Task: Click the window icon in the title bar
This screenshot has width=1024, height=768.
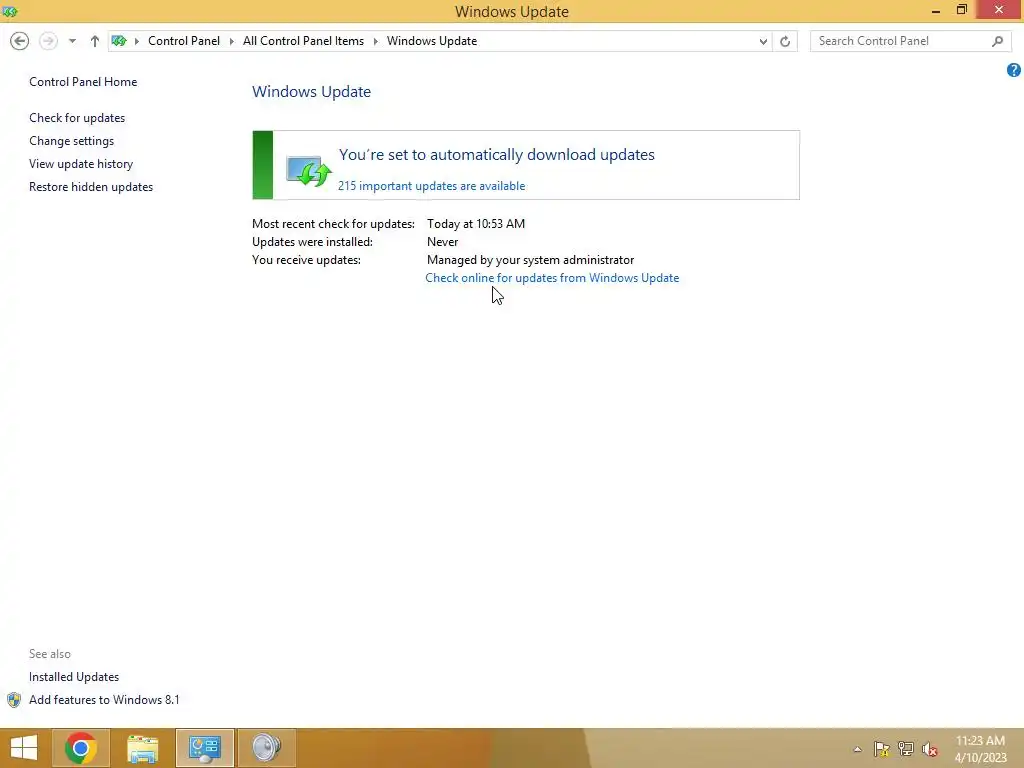Action: (x=10, y=11)
